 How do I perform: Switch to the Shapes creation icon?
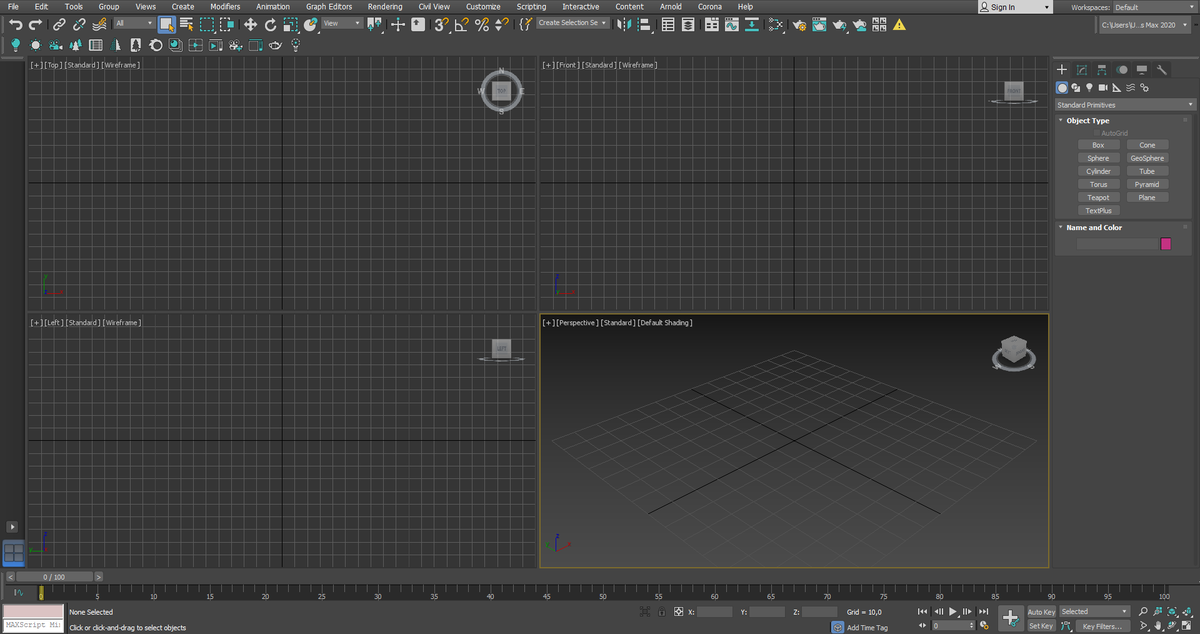coord(1076,87)
